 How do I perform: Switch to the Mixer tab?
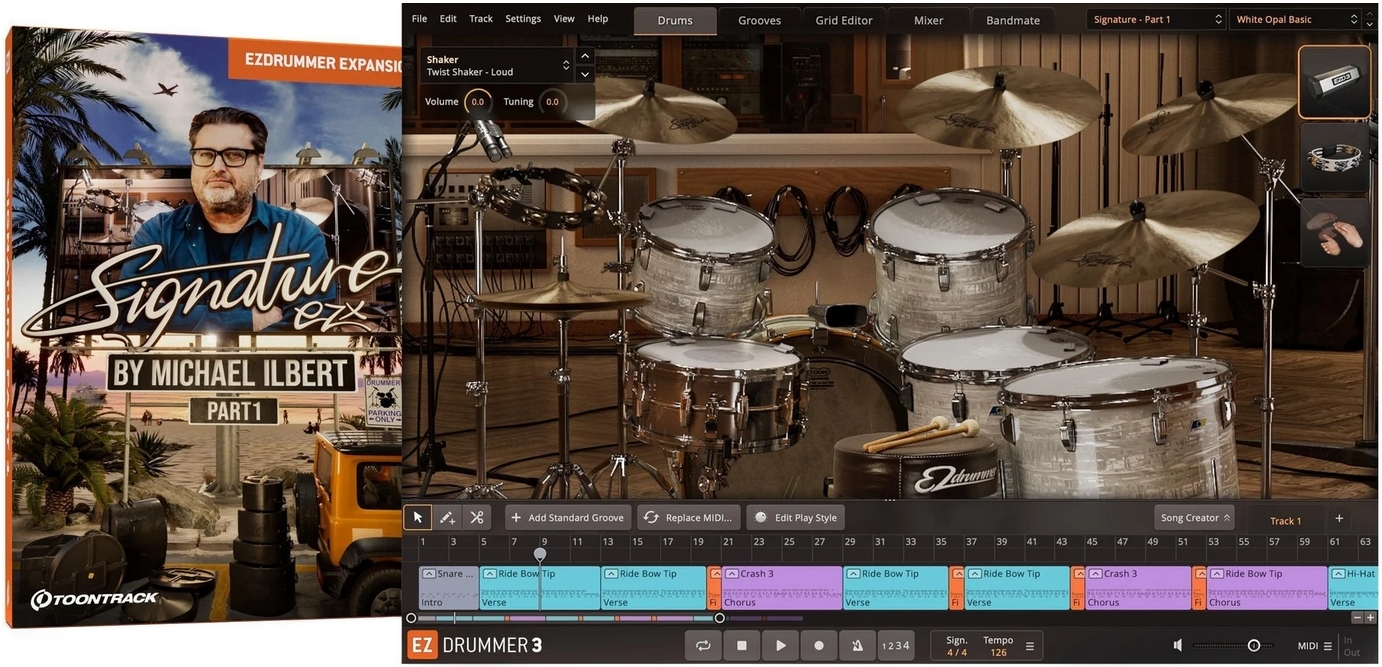(x=928, y=20)
